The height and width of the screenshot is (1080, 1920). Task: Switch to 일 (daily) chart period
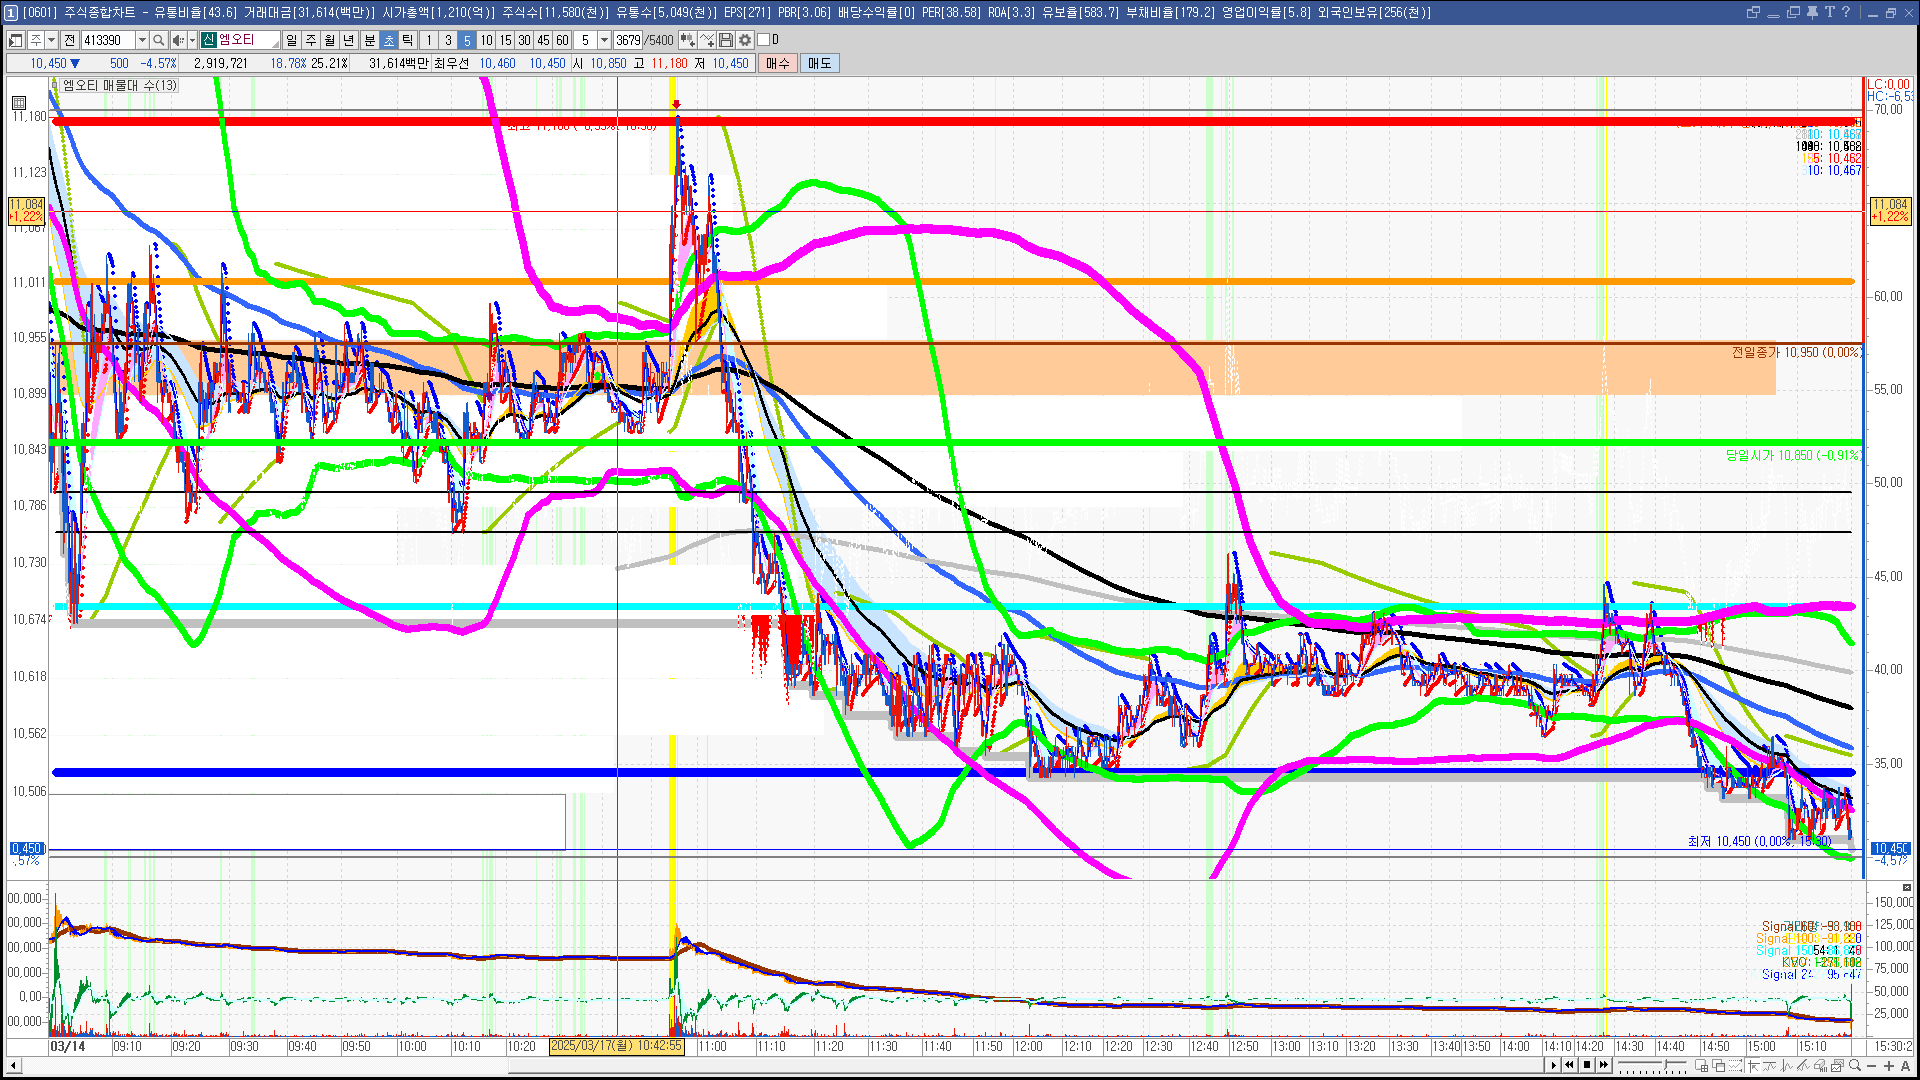point(291,40)
